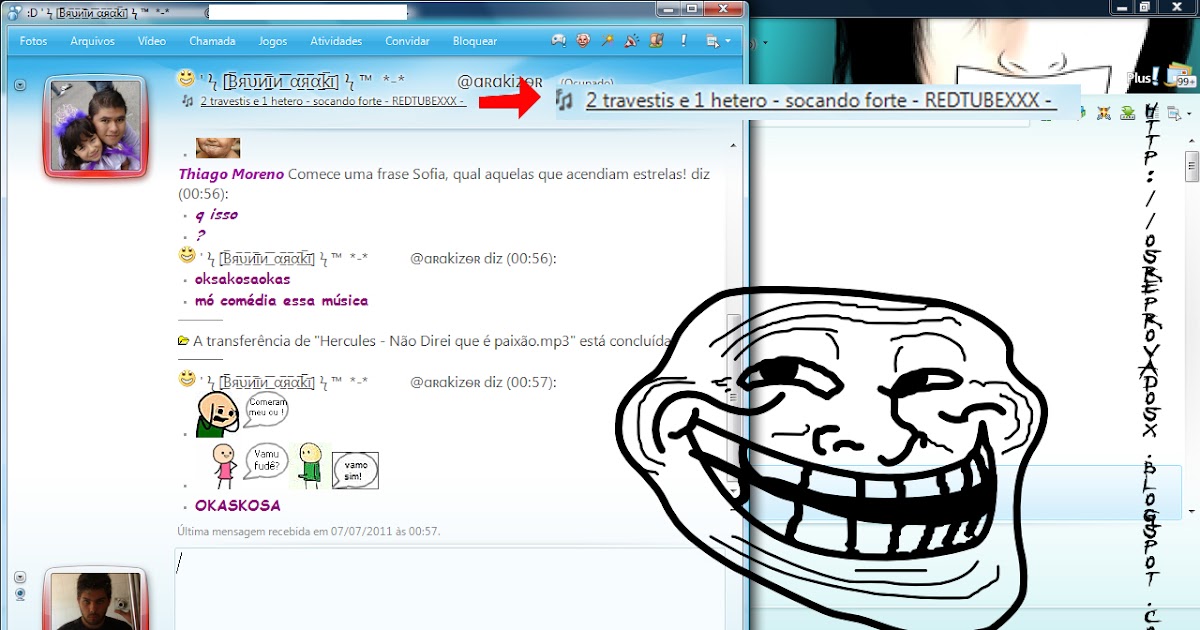The height and width of the screenshot is (630, 1200).
Task: Click the smiley before the 00:57 message
Action: (x=186, y=378)
